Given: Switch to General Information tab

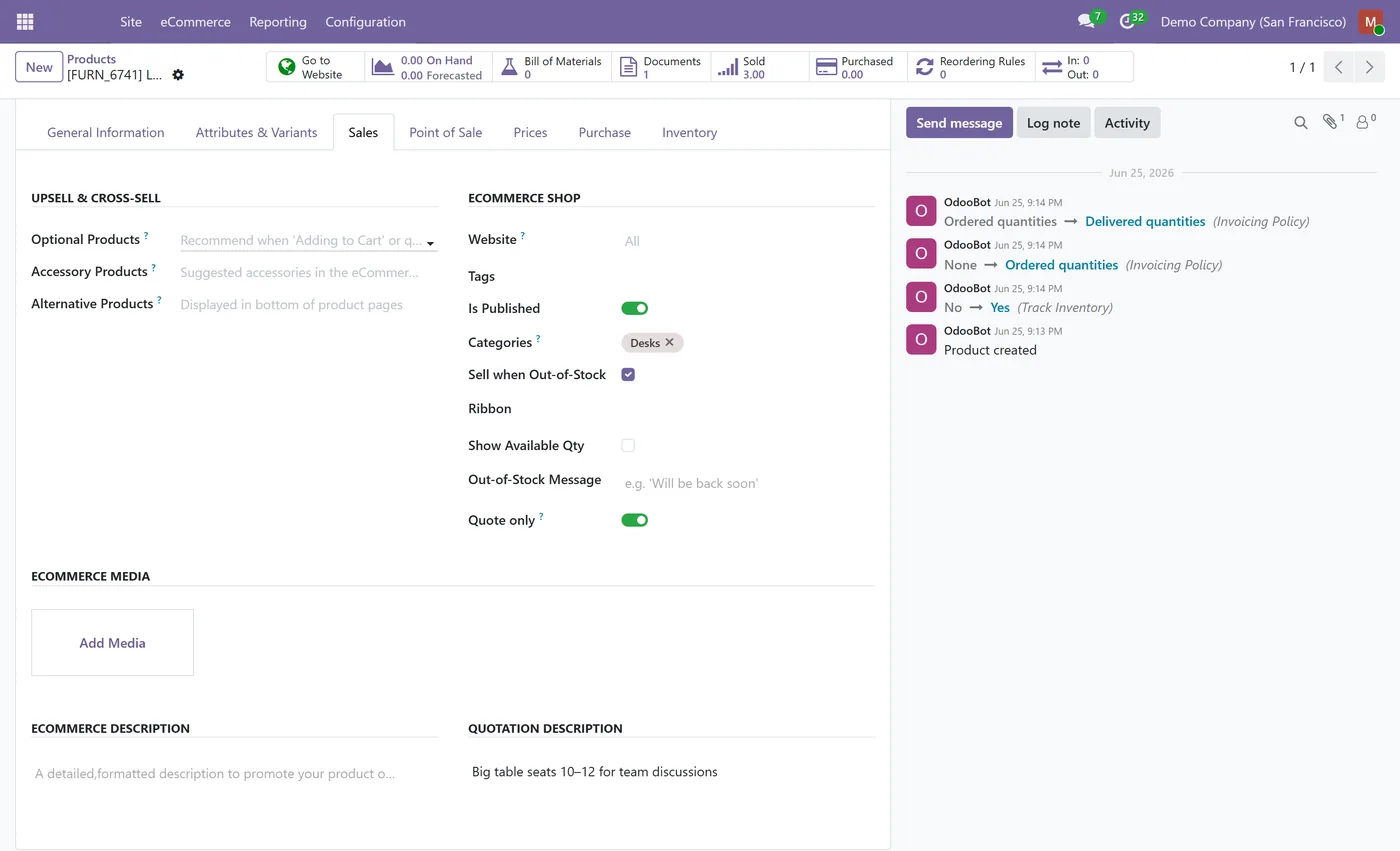Looking at the screenshot, I should tap(106, 132).
